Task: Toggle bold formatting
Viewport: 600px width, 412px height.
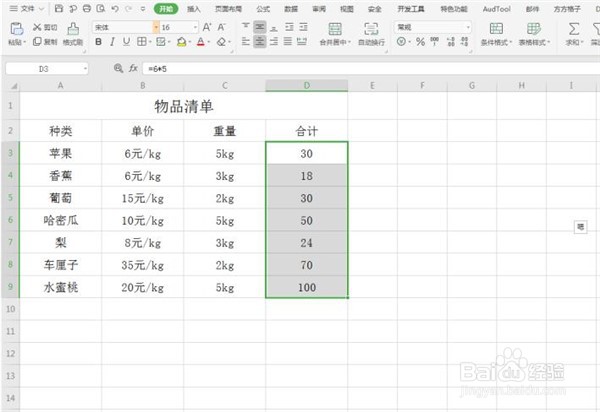Action: [x=98, y=42]
